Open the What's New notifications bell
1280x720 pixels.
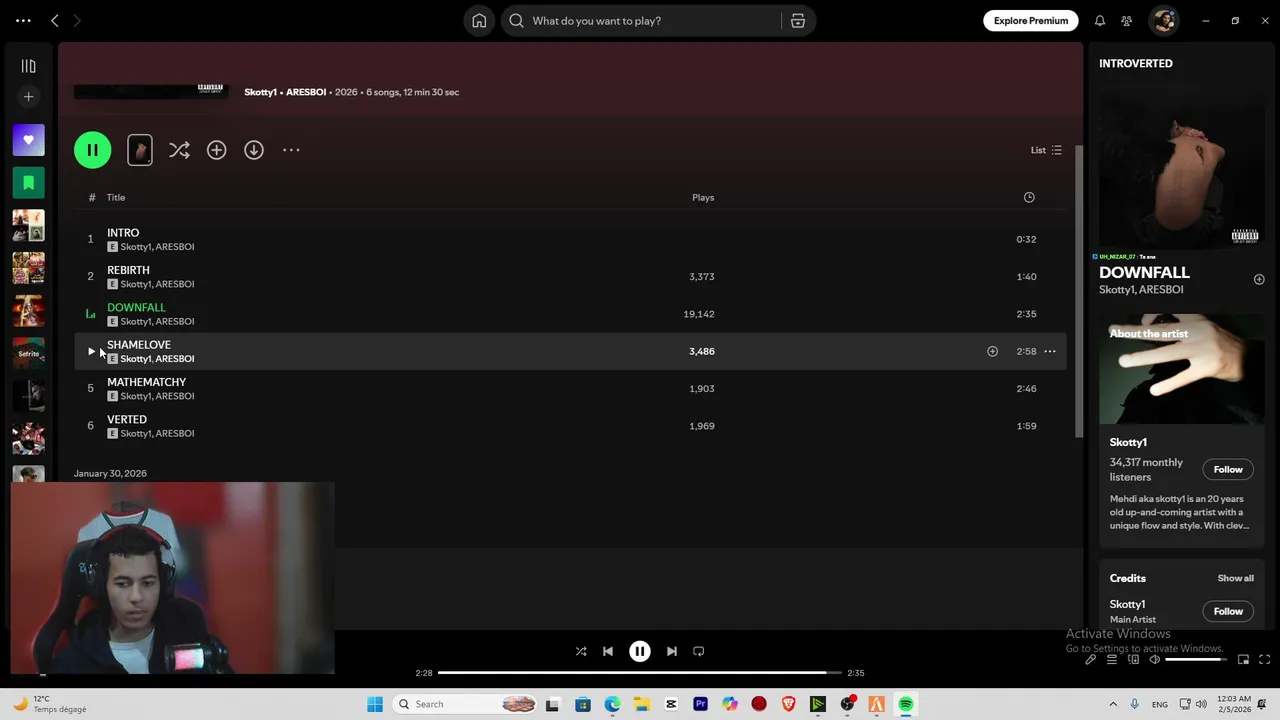click(x=1100, y=21)
